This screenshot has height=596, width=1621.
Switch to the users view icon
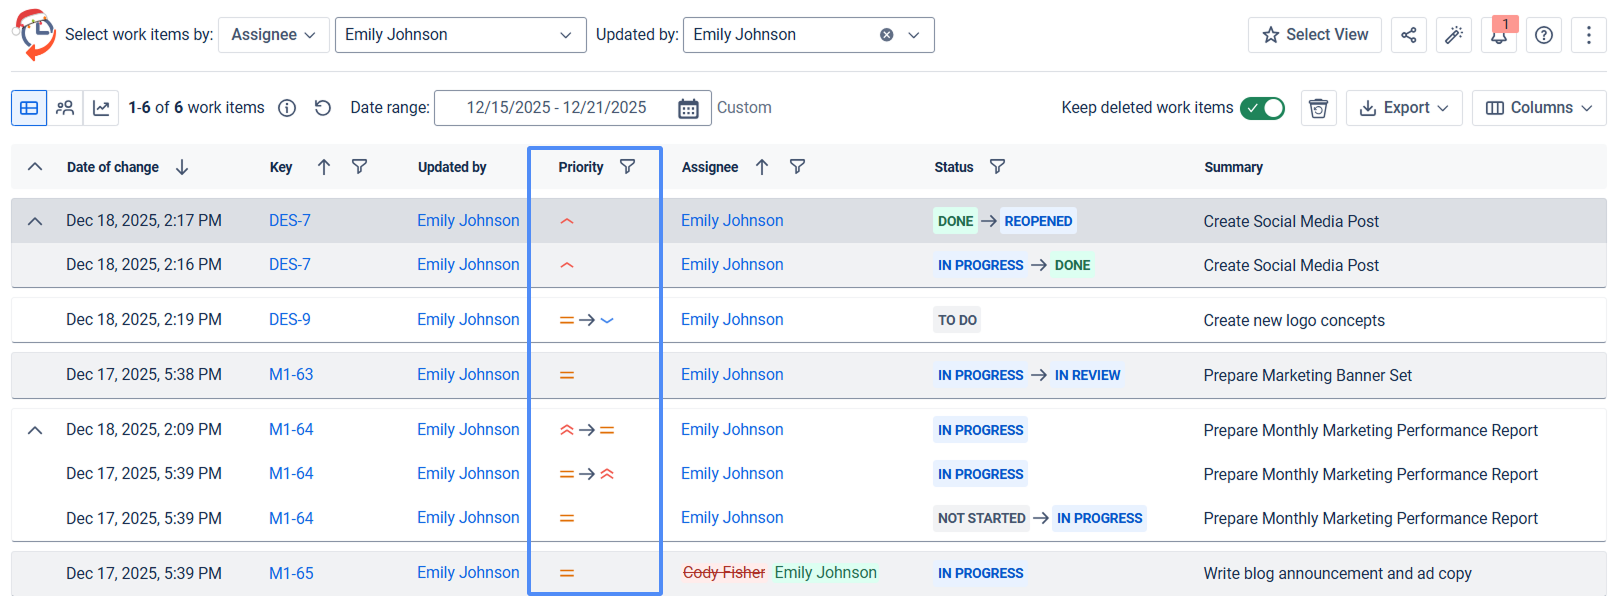(x=65, y=108)
